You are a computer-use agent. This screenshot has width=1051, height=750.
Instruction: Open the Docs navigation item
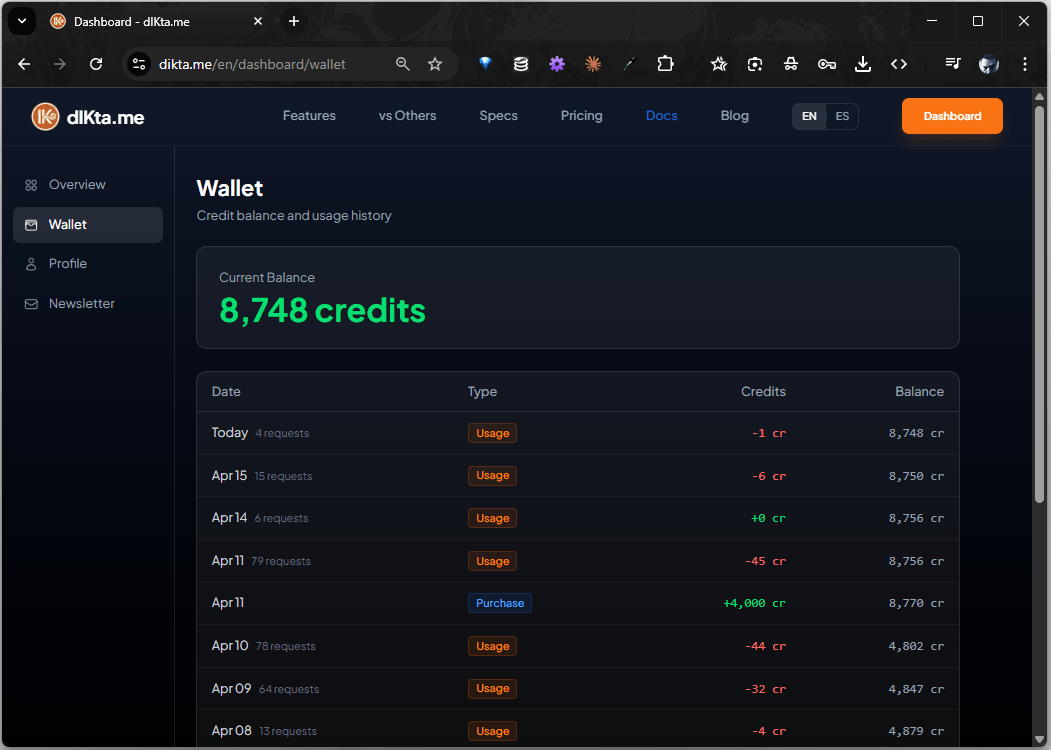click(661, 115)
